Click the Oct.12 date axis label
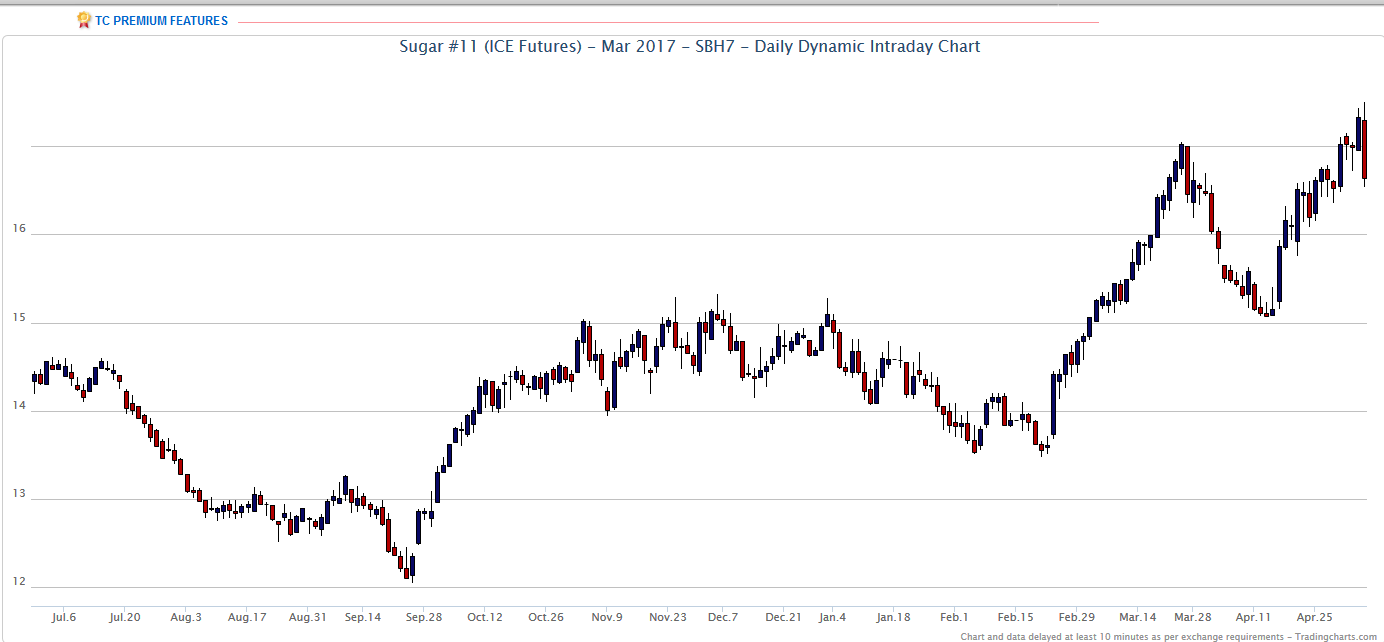This screenshot has width=1384, height=642. pyautogui.click(x=484, y=617)
